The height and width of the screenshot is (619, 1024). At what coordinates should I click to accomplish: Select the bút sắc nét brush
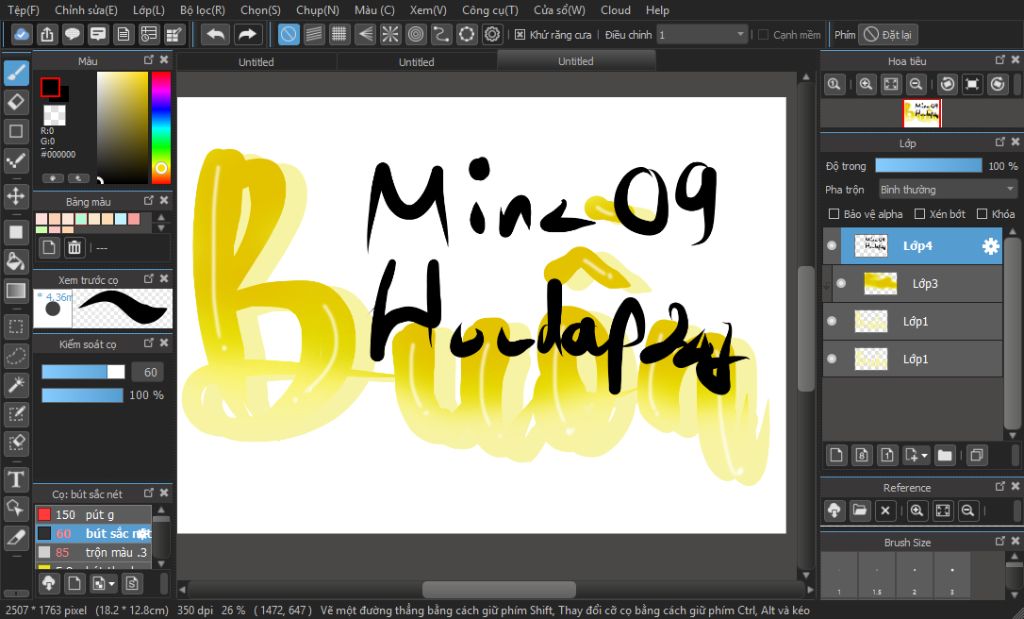pos(94,533)
